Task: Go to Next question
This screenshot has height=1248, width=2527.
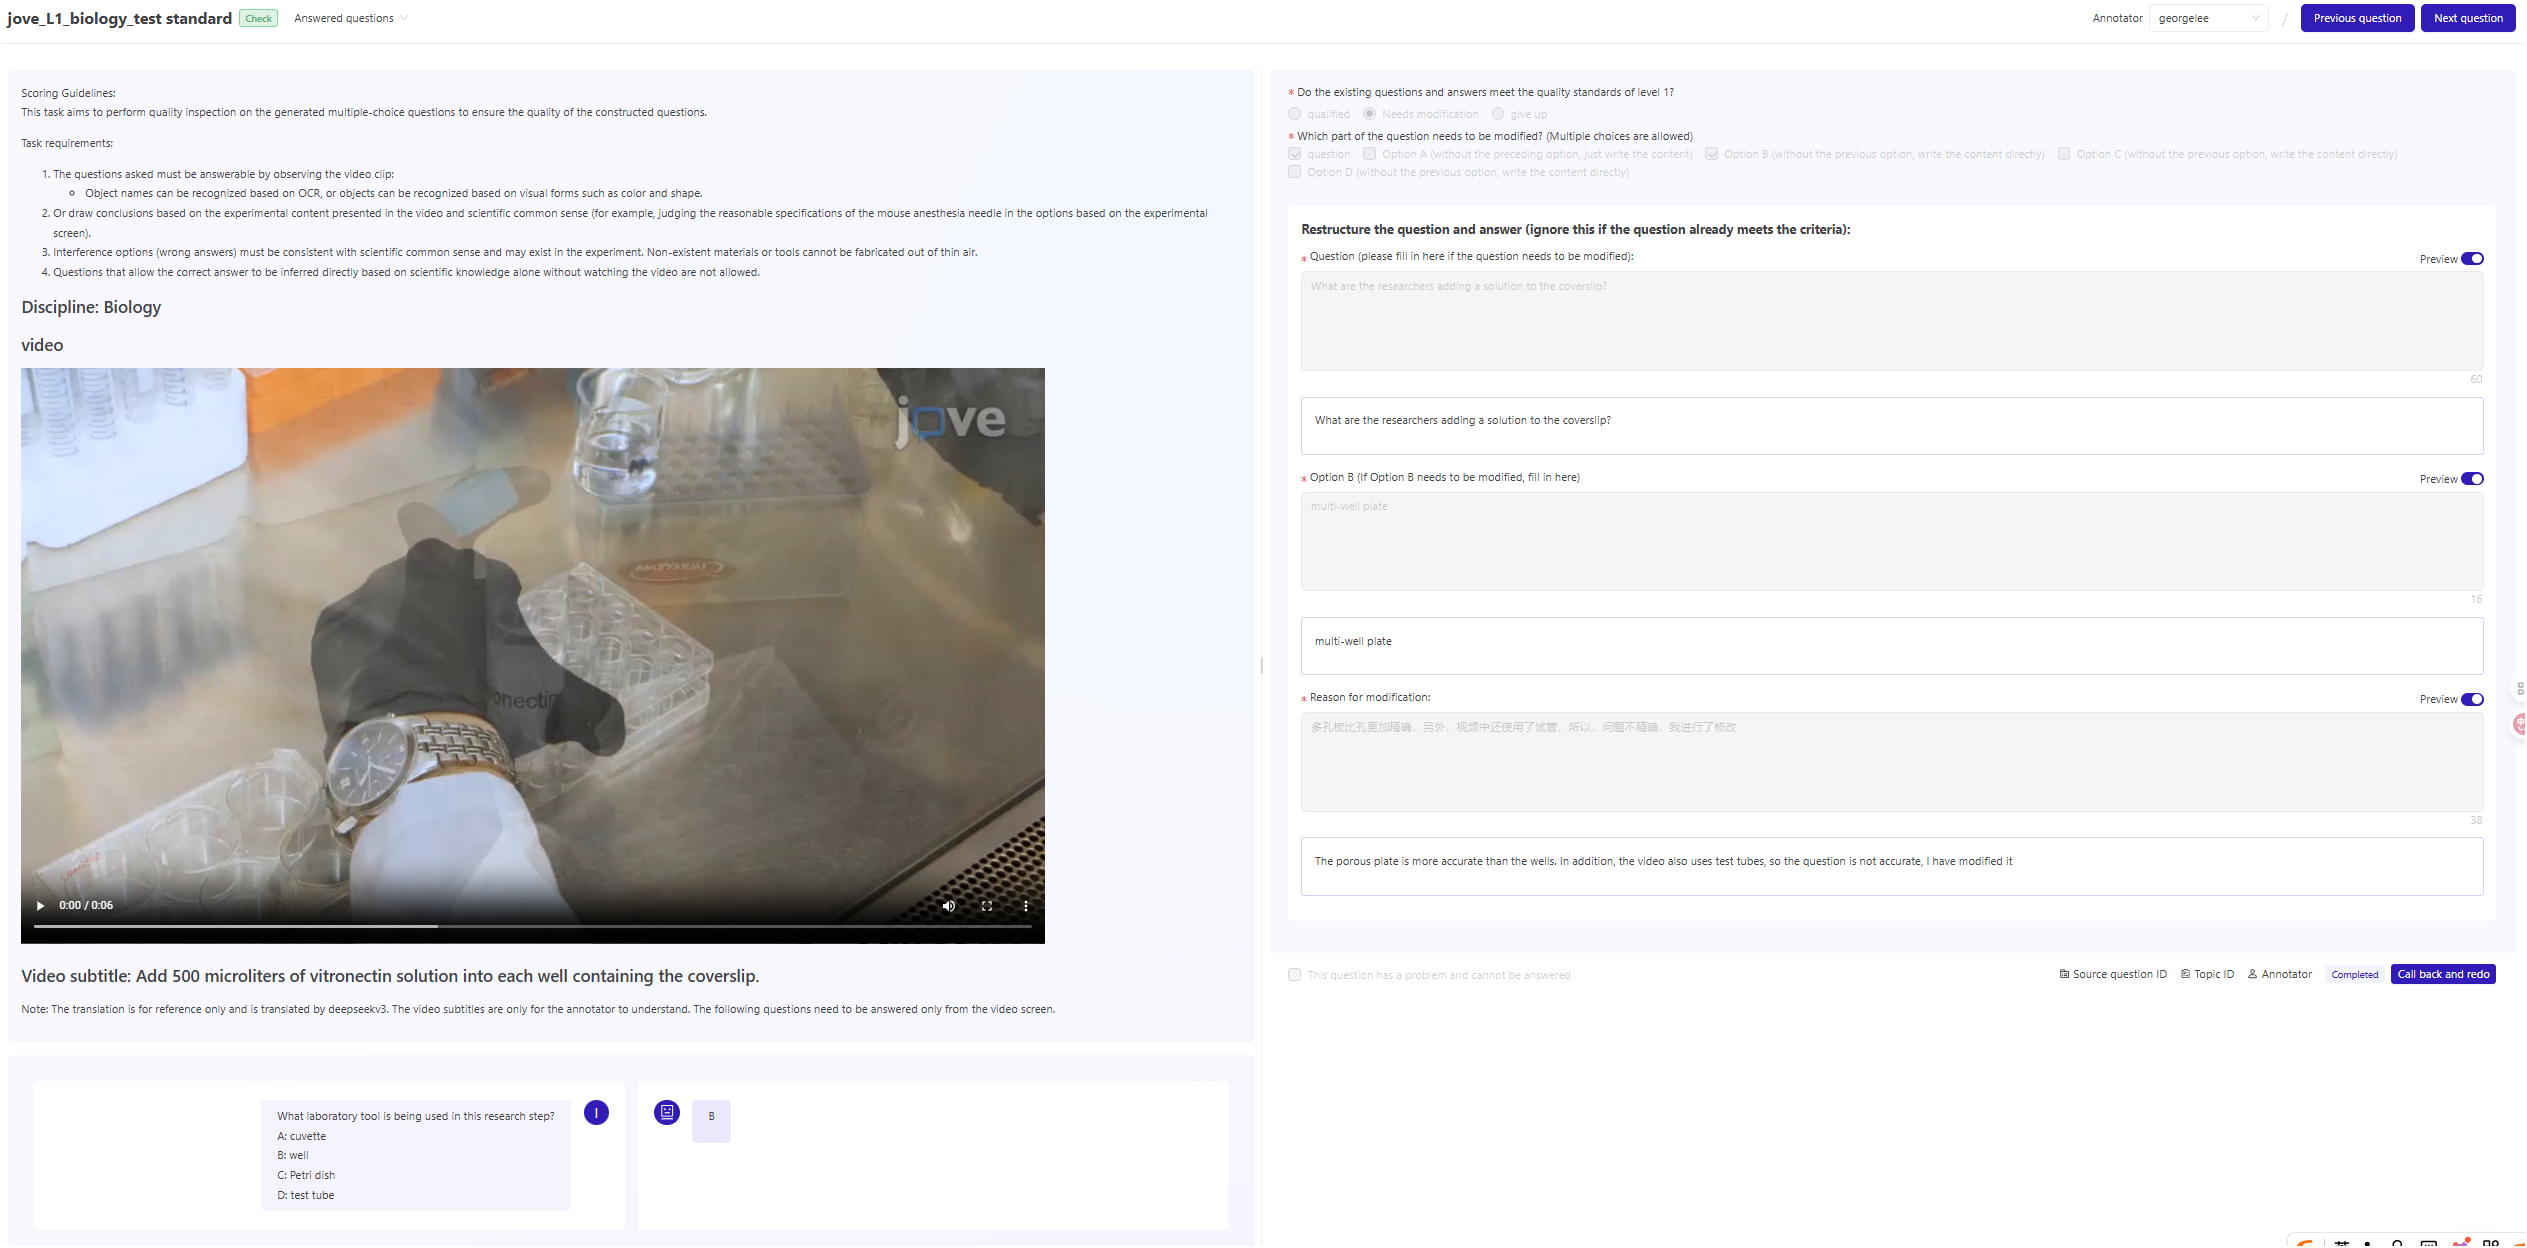Action: tap(2467, 18)
